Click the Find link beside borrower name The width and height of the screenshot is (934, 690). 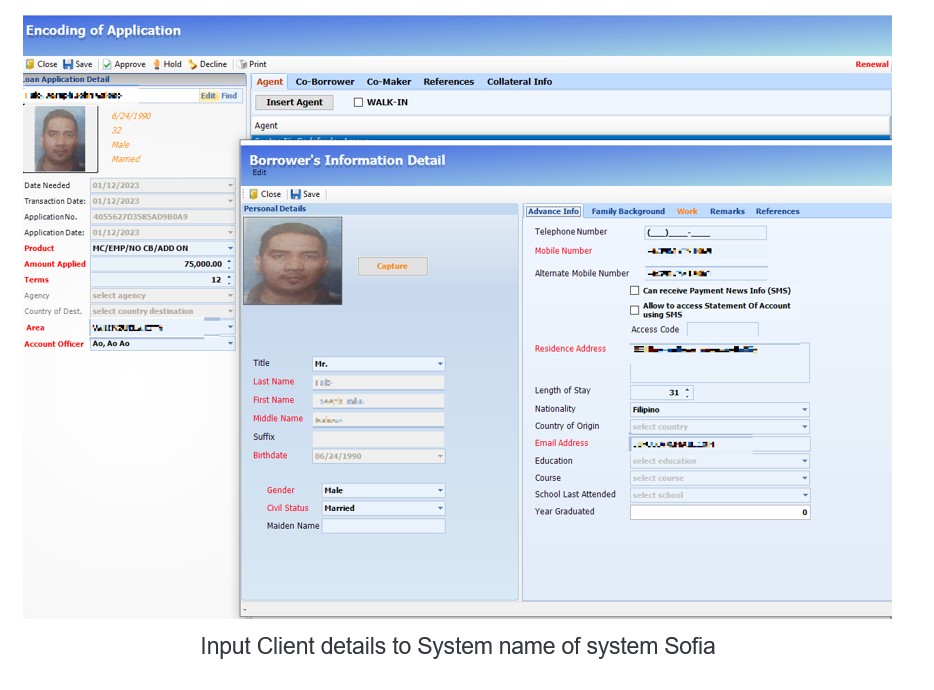(x=229, y=96)
